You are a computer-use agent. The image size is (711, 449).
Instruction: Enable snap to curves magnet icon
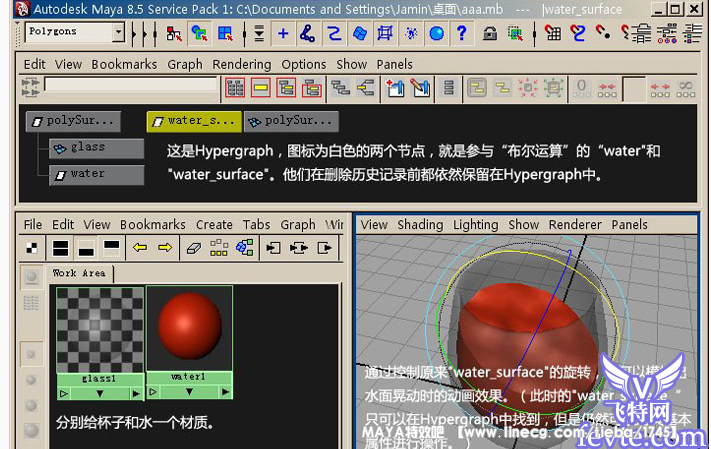click(578, 33)
